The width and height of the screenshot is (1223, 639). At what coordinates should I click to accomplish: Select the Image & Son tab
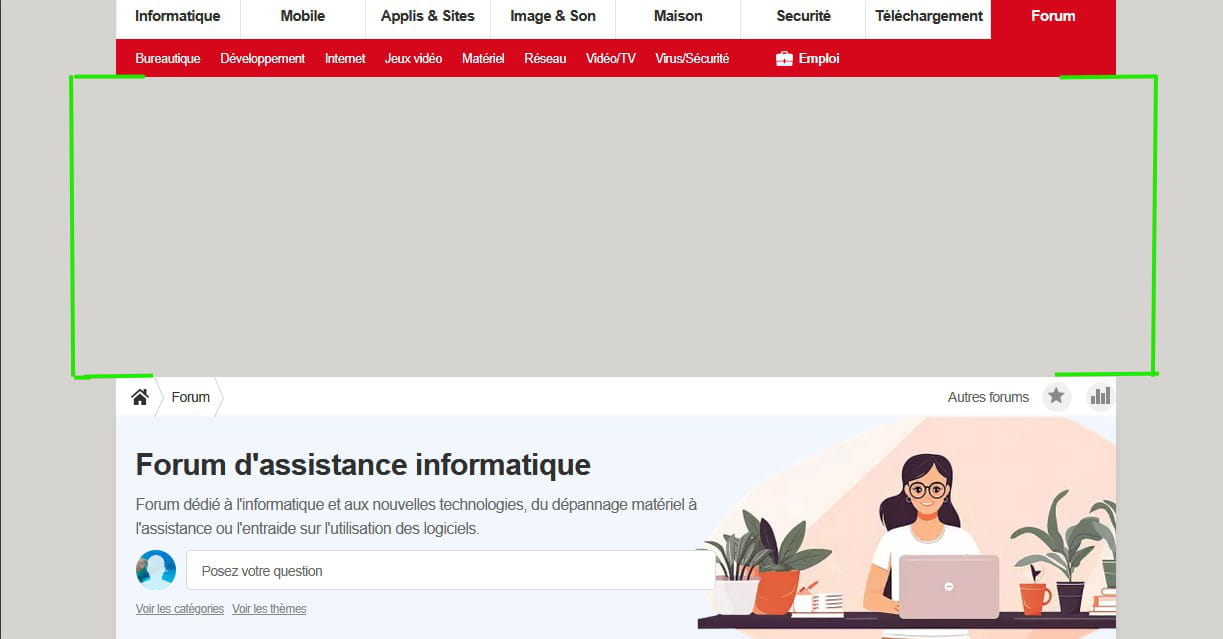pos(553,16)
